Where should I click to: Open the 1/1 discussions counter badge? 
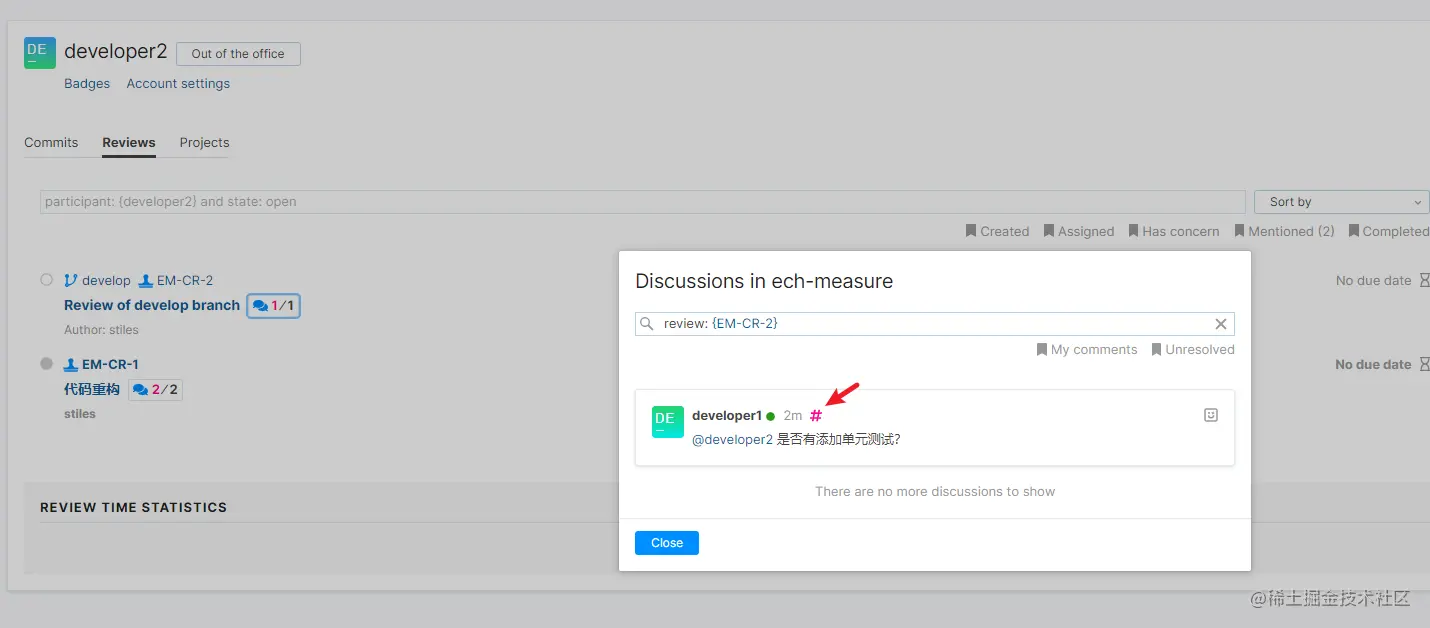[274, 306]
